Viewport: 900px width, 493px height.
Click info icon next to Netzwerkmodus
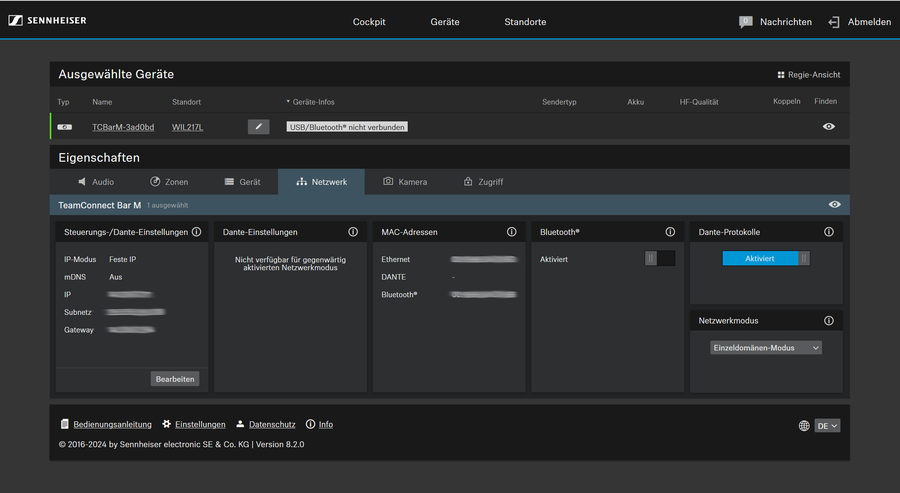point(829,321)
